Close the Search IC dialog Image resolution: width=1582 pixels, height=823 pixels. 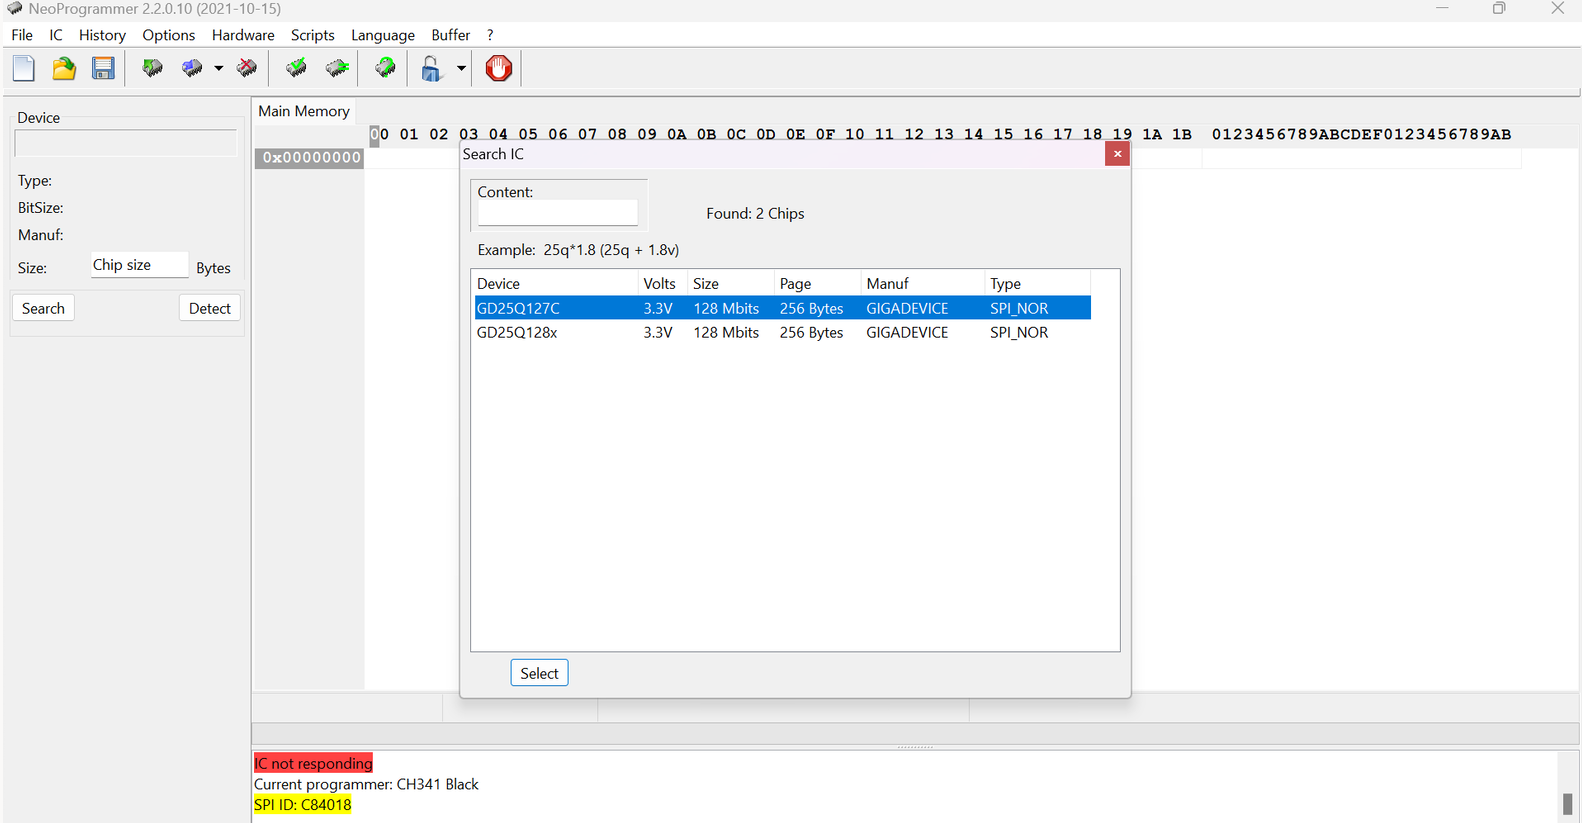point(1117,154)
